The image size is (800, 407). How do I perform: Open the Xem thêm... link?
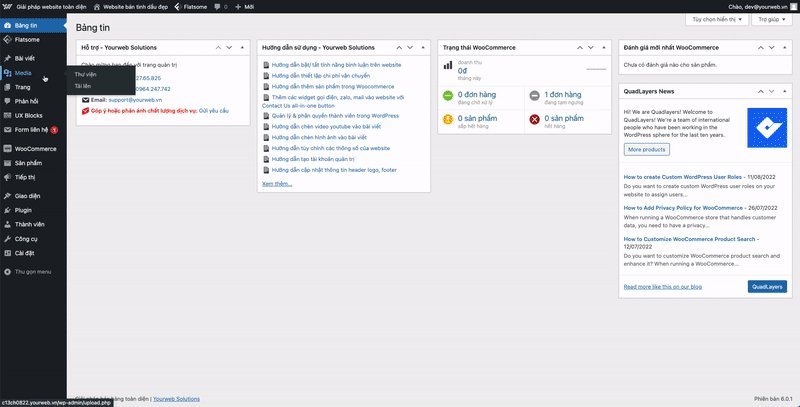[277, 184]
